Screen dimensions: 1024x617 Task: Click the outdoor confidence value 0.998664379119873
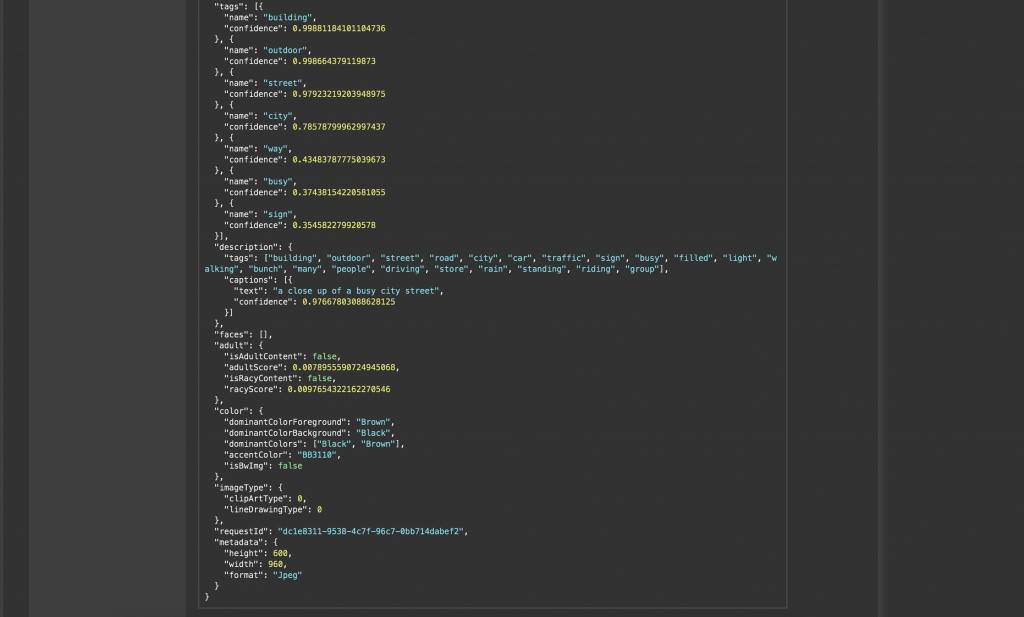[334, 61]
